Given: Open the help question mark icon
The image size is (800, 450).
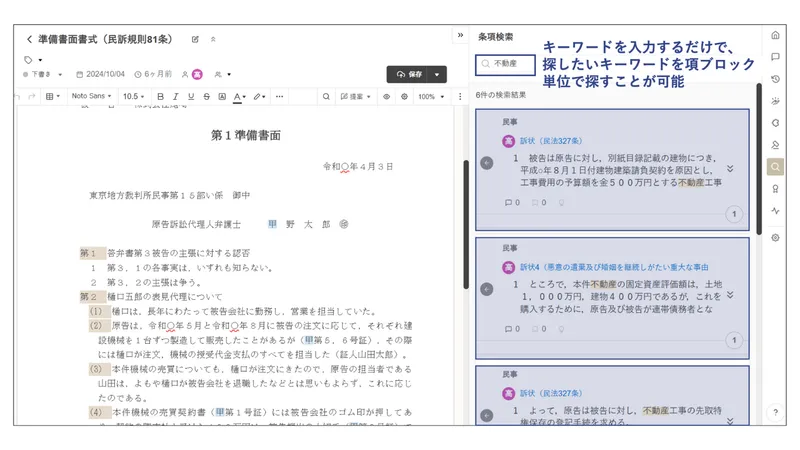Looking at the screenshot, I should [775, 412].
